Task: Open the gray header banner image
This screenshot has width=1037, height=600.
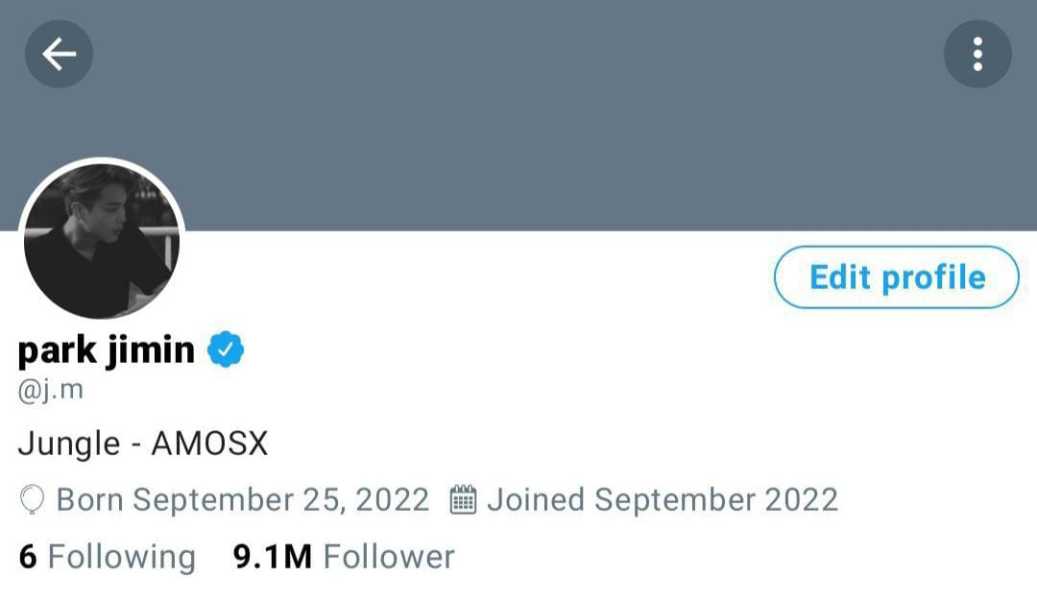Action: 518,116
